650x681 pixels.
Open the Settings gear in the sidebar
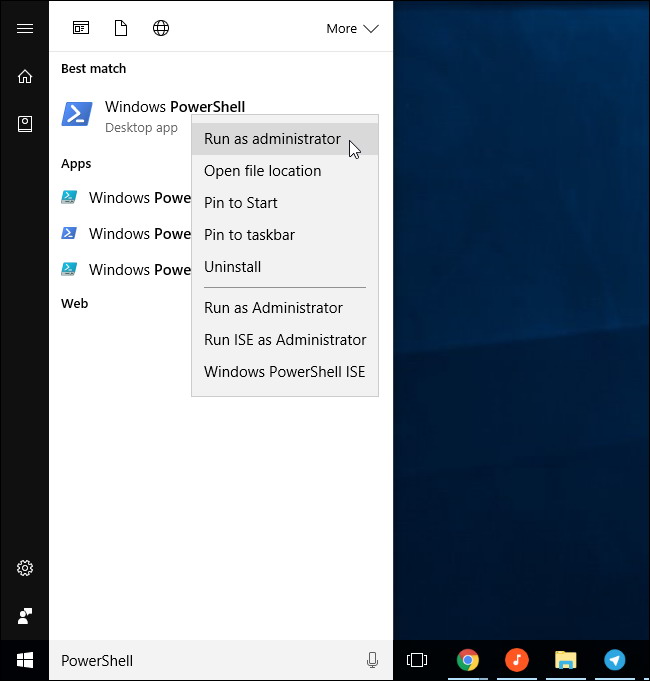25,568
